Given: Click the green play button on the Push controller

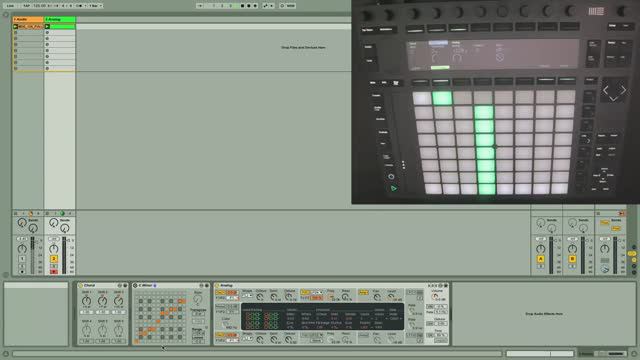Looking at the screenshot, I should pyautogui.click(x=393, y=189).
